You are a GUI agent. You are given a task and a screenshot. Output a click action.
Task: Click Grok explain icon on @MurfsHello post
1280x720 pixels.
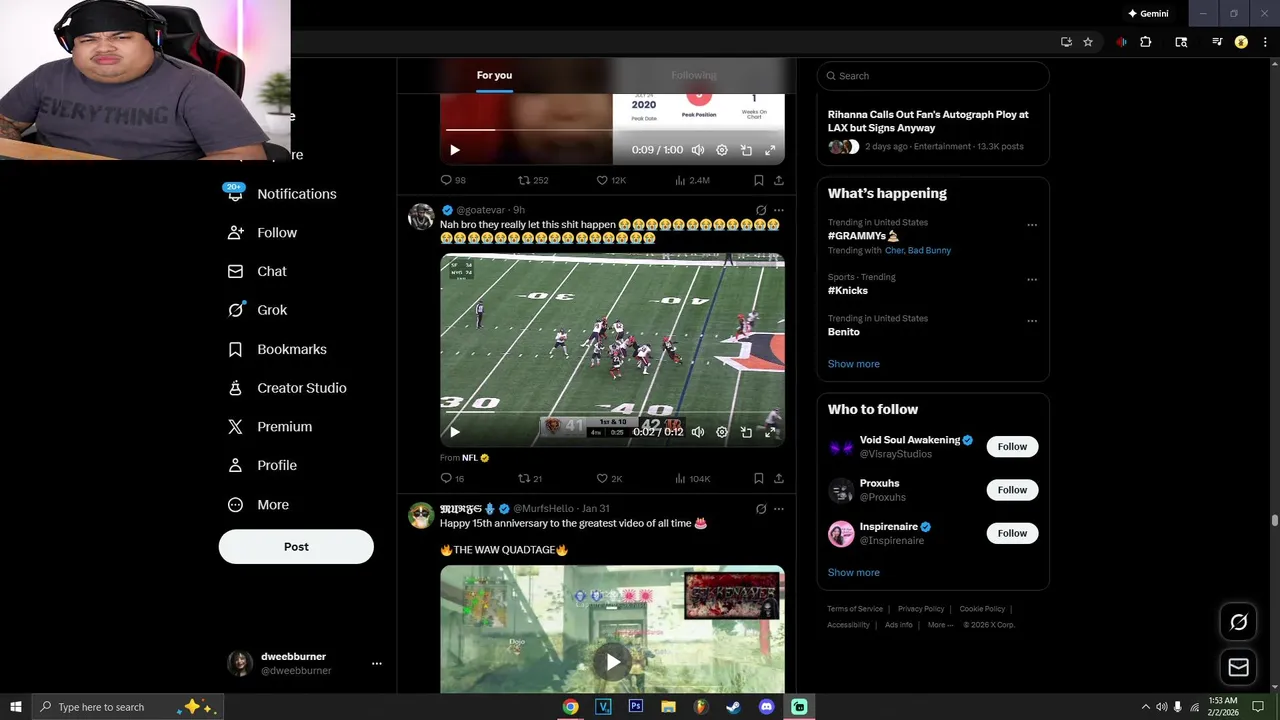coord(761,508)
